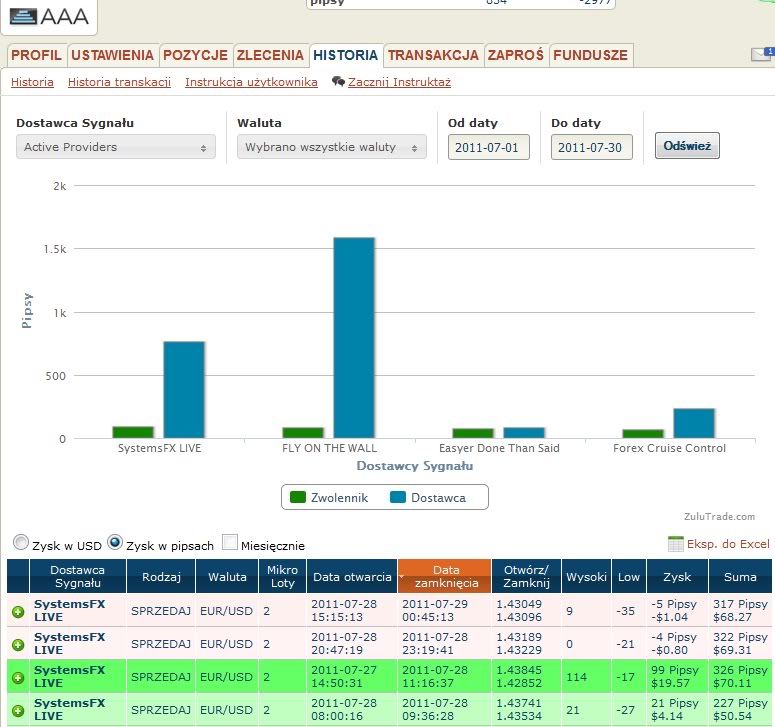Switch to the PROFIL tab

point(37,55)
